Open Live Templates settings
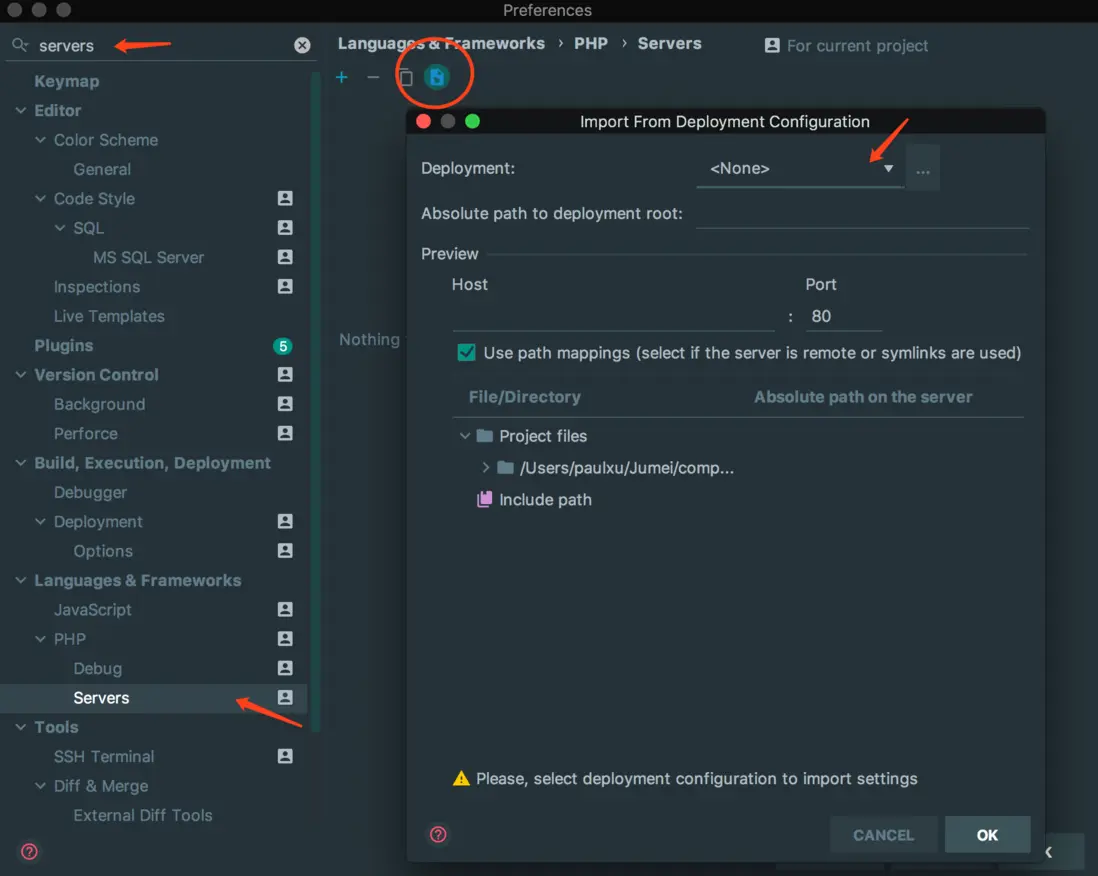Viewport: 1098px width, 876px height. click(x=109, y=317)
